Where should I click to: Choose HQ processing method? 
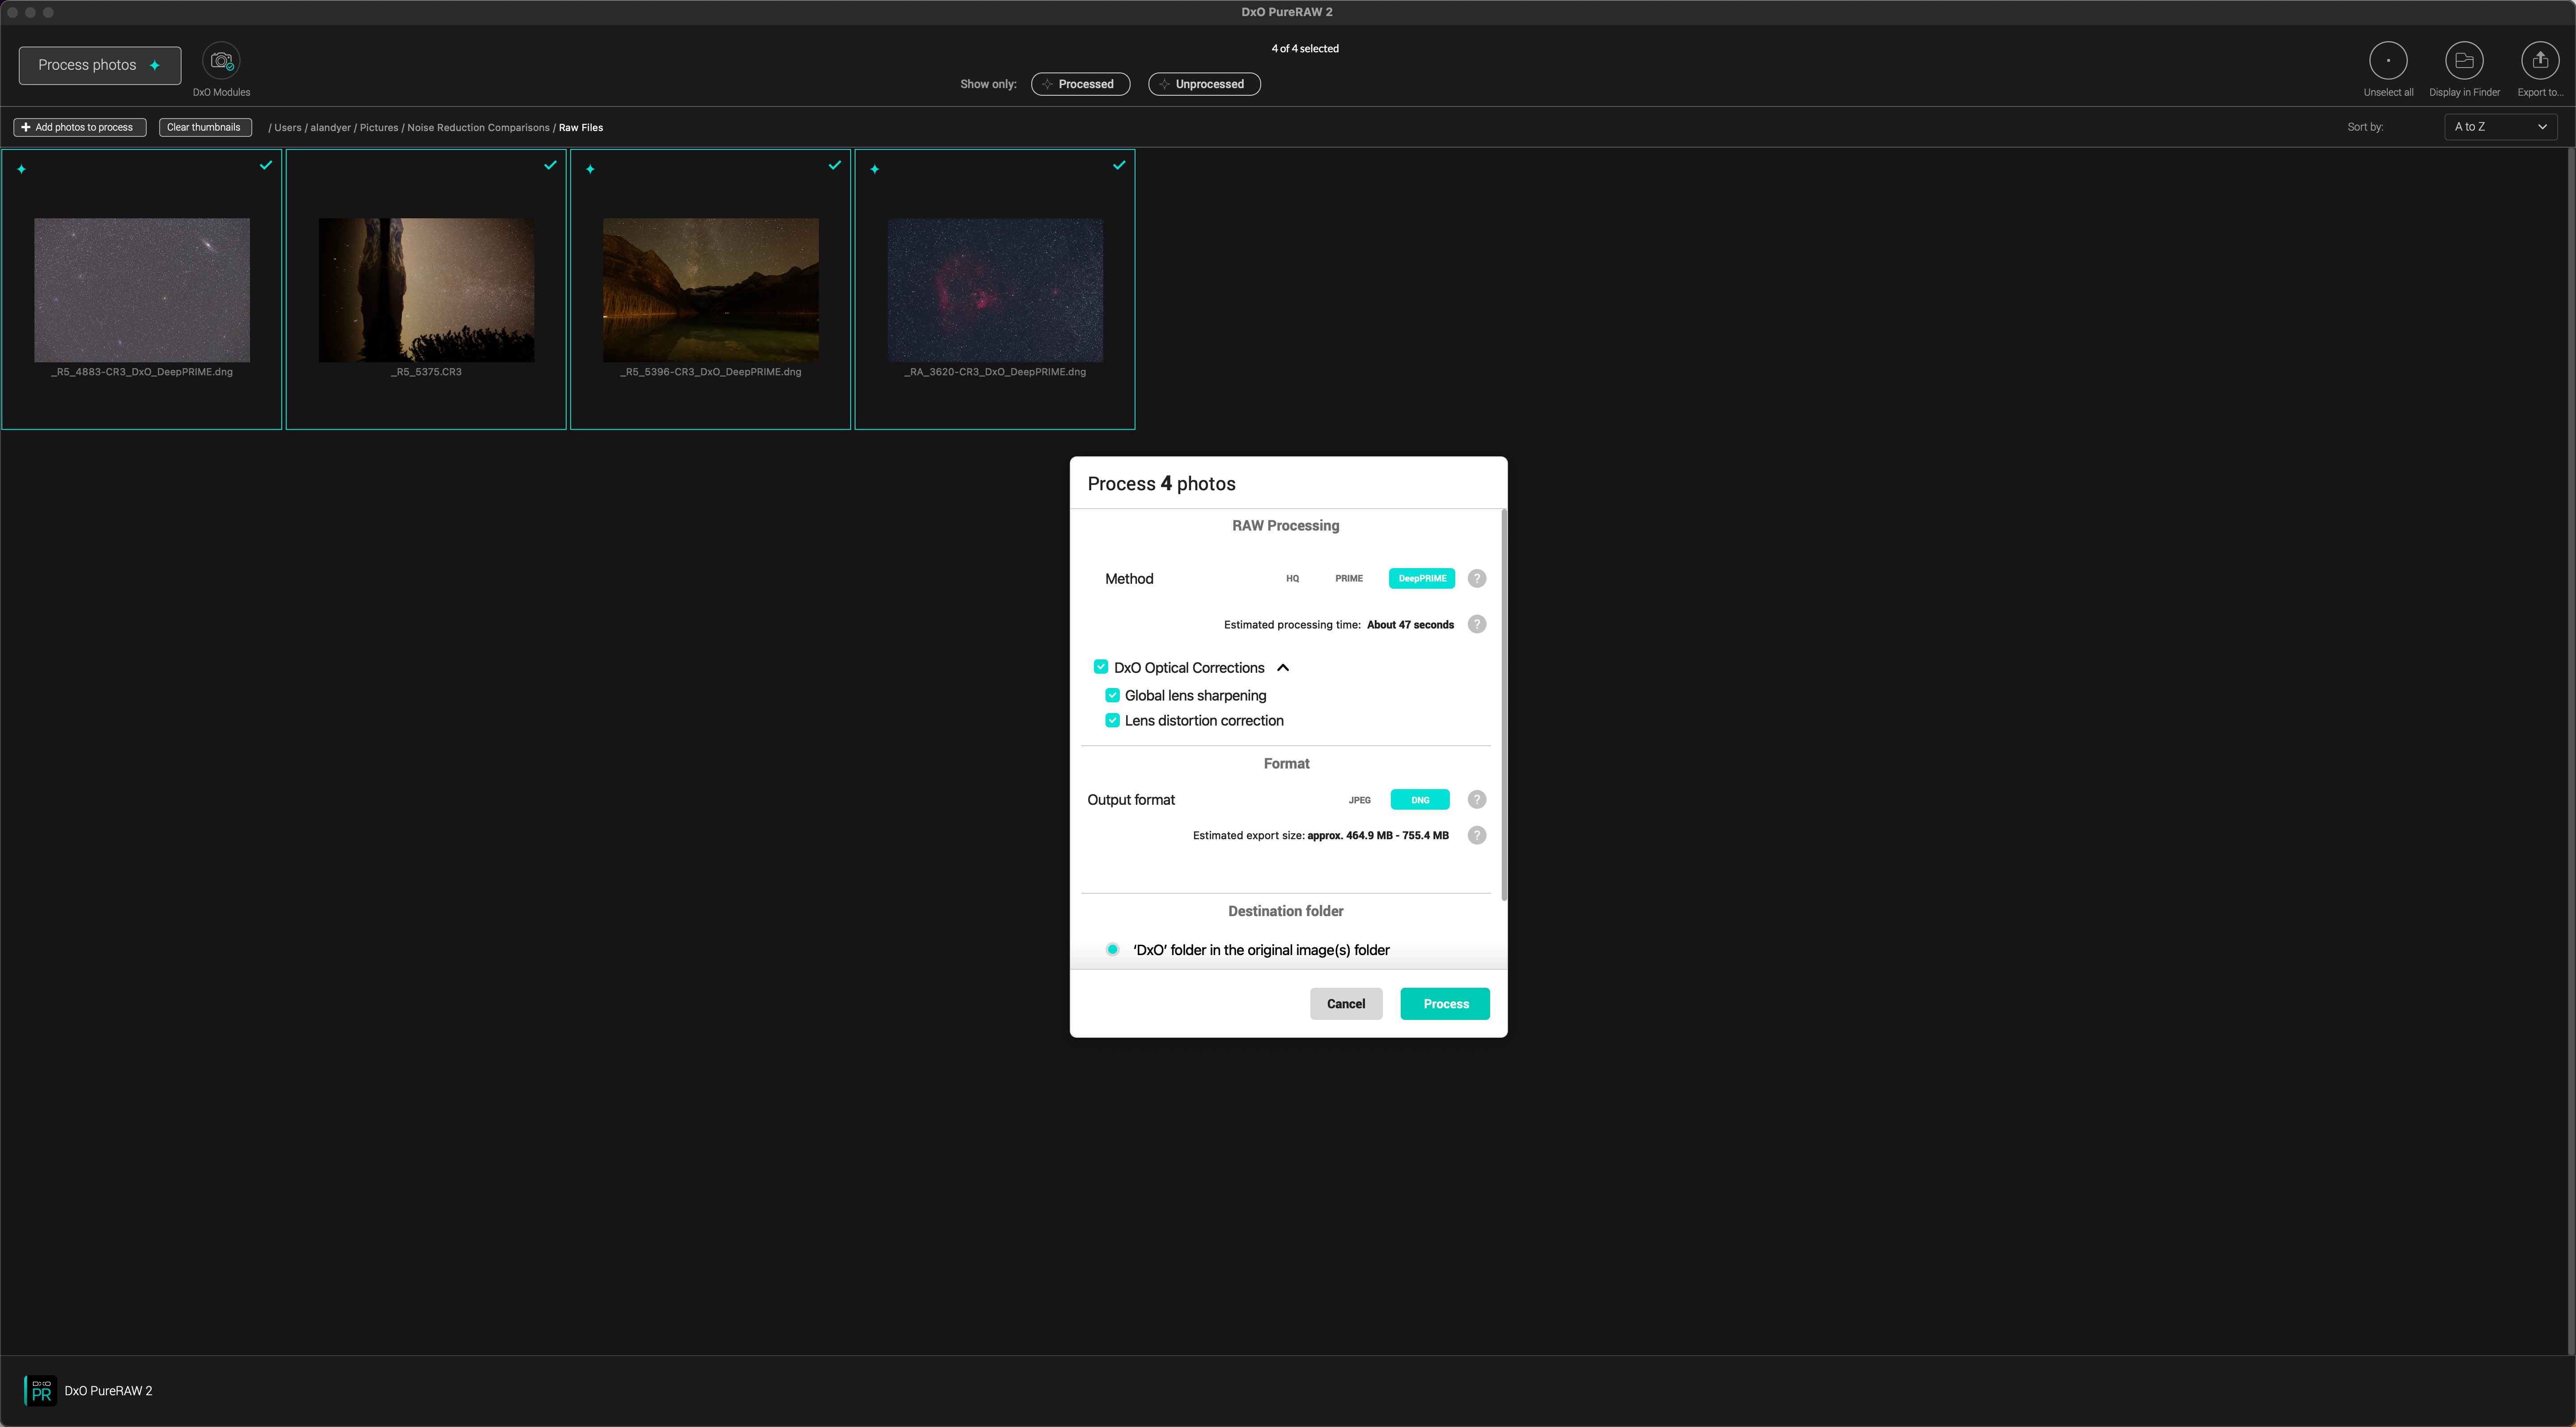coord(1292,579)
